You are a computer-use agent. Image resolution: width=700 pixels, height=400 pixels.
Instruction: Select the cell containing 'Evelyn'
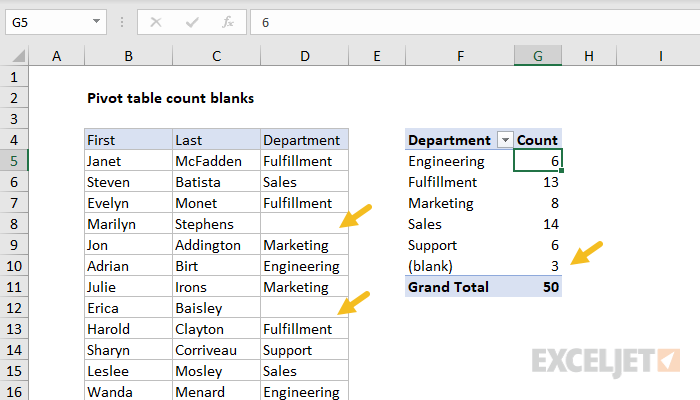tap(128, 203)
